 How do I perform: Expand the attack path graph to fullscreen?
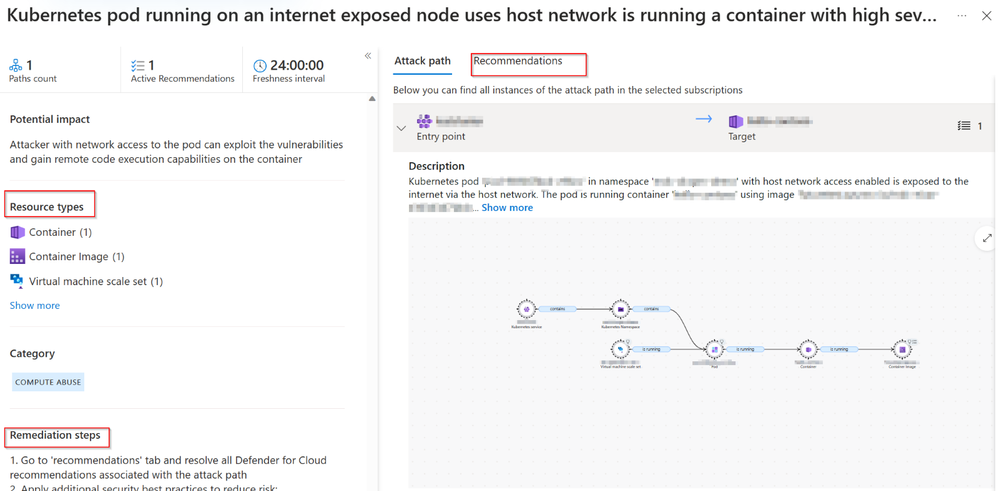click(987, 238)
